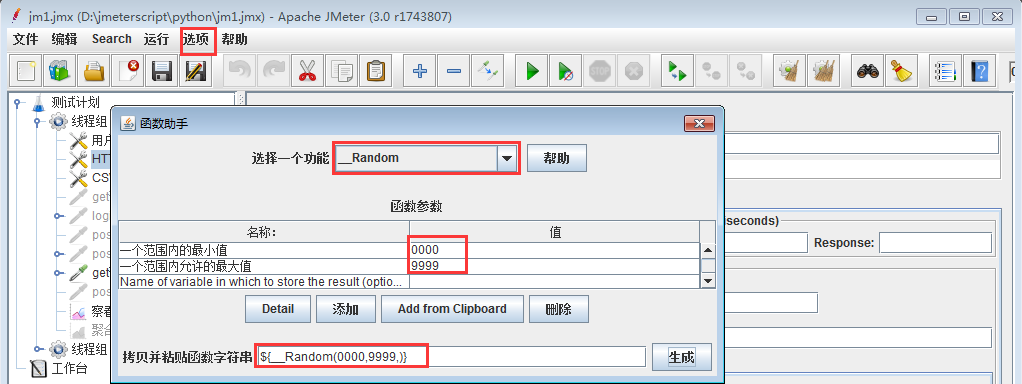Click 一个范围内的最小值 name cell
1022x384 pixels.
264,250
